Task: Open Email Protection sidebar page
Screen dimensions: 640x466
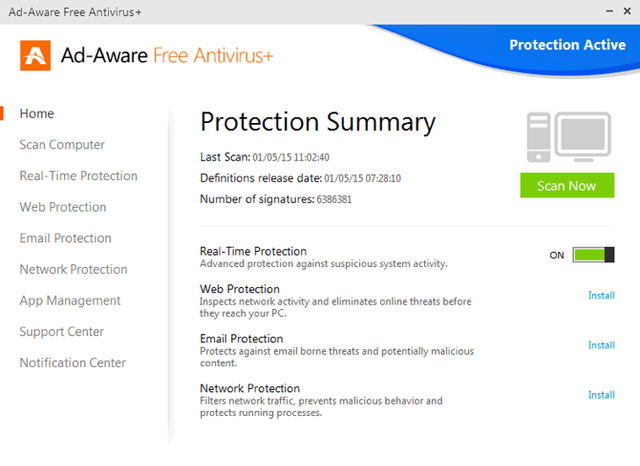Action: [65, 238]
